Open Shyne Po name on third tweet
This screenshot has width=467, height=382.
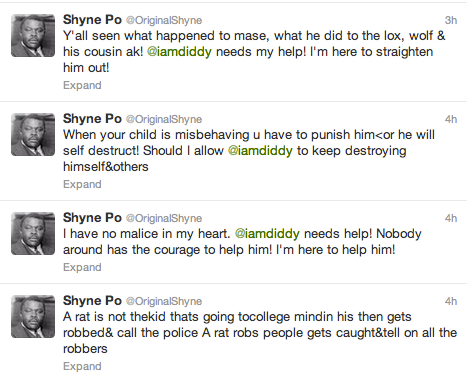point(92,218)
